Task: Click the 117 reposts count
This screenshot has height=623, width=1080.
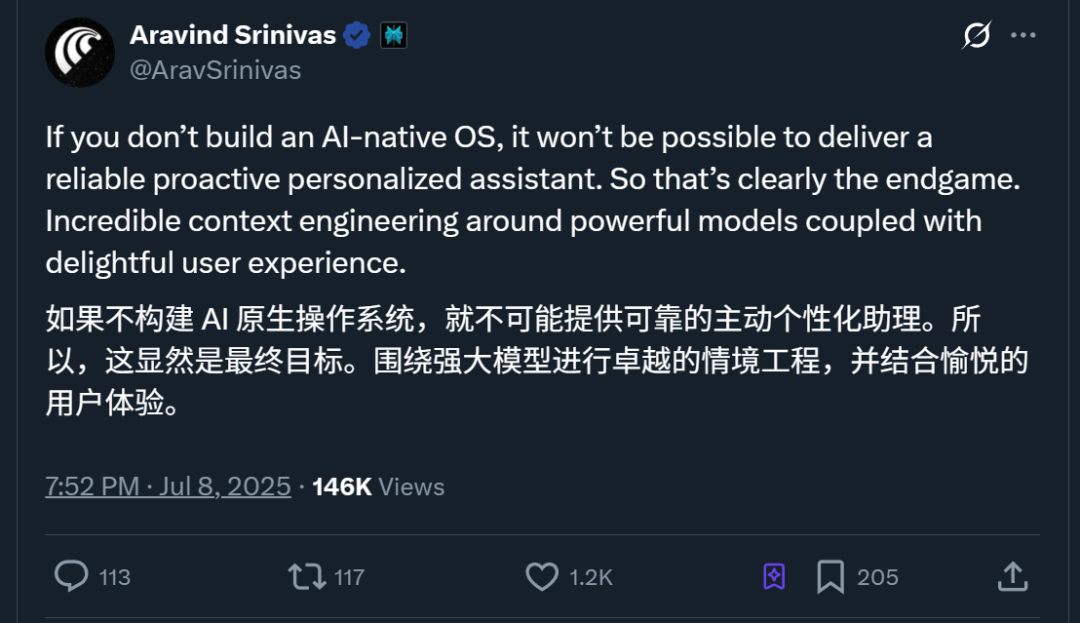Action: 349,577
